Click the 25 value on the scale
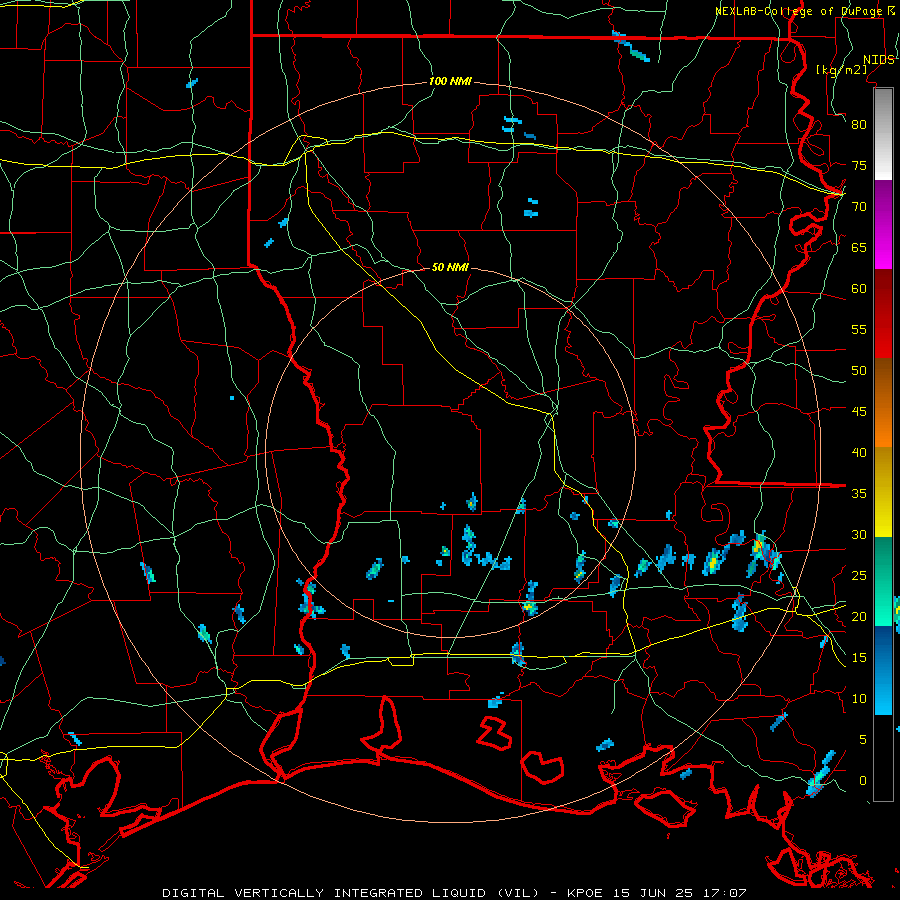Image resolution: width=900 pixels, height=900 pixels. pyautogui.click(x=859, y=575)
